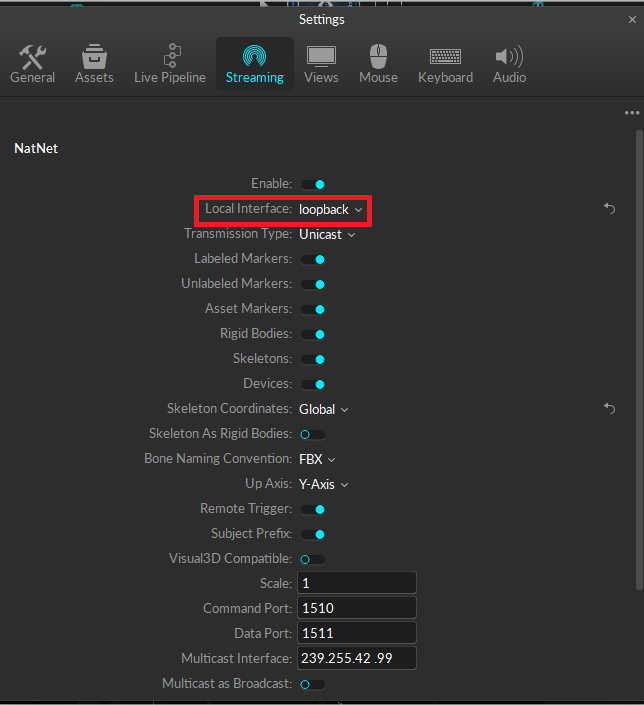The height and width of the screenshot is (705, 644).
Task: Click the NatNet section heading
Action: pos(36,148)
